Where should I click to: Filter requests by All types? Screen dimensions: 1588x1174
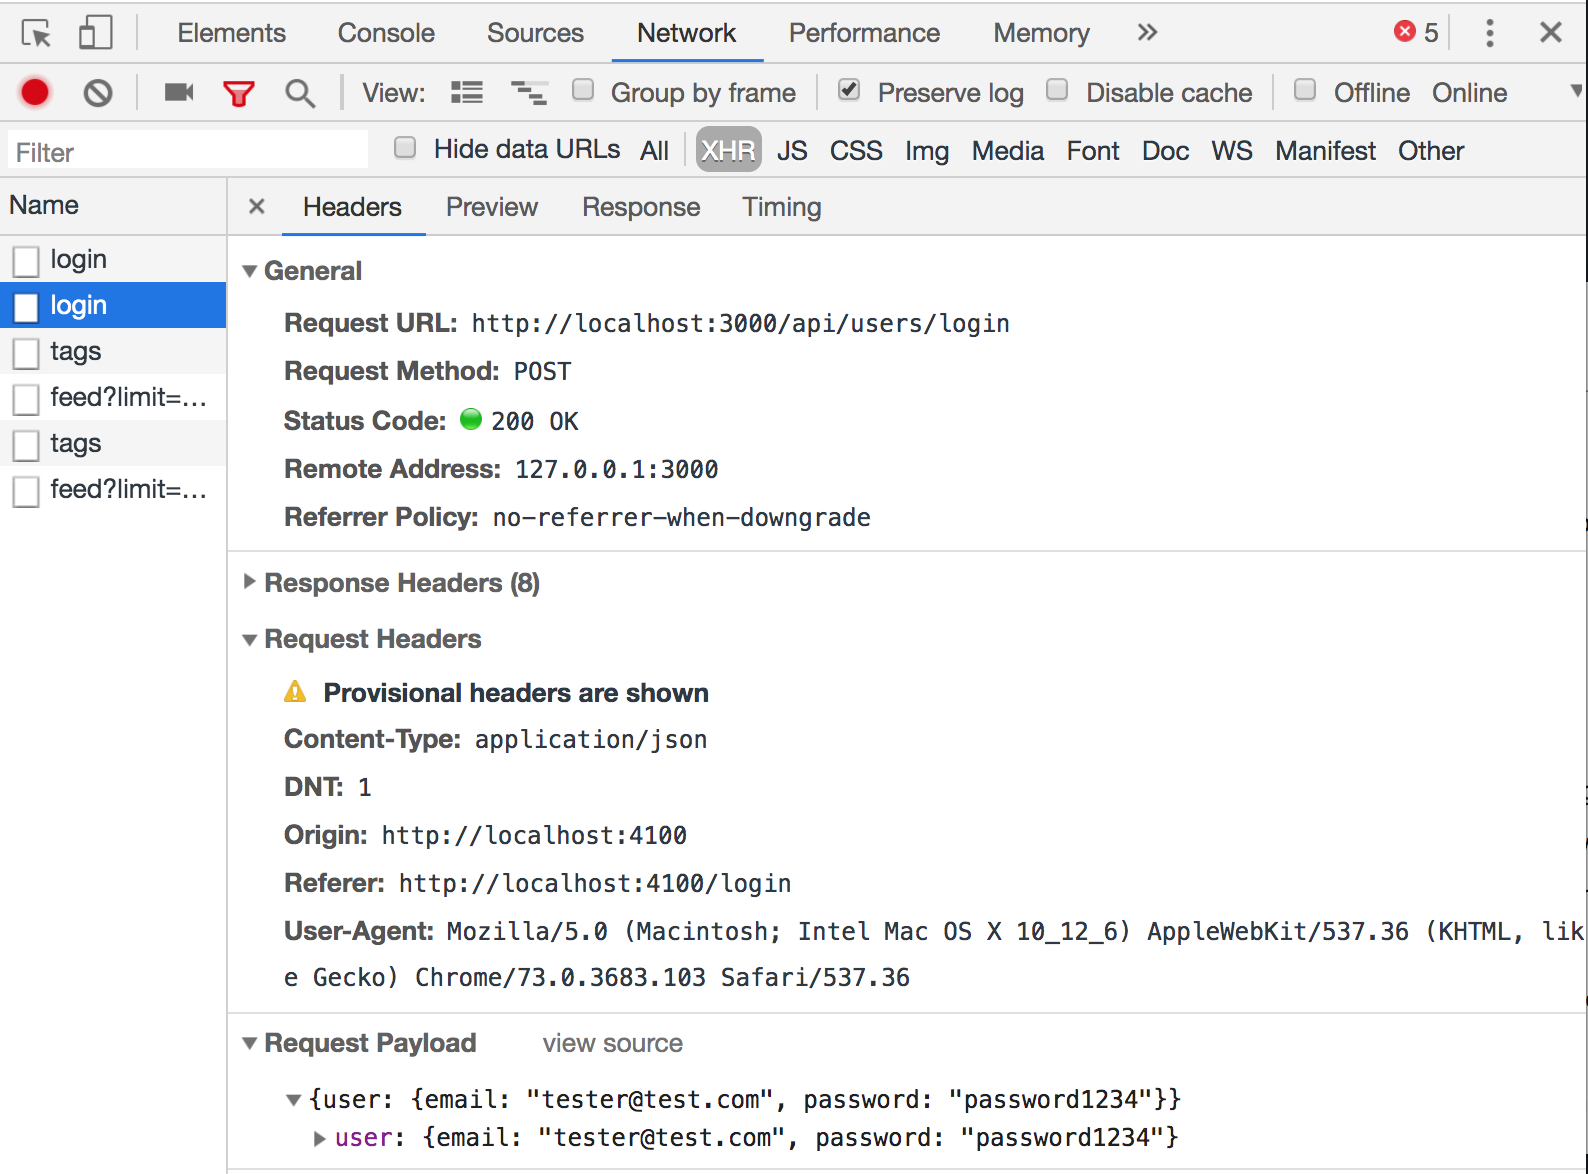point(655,151)
